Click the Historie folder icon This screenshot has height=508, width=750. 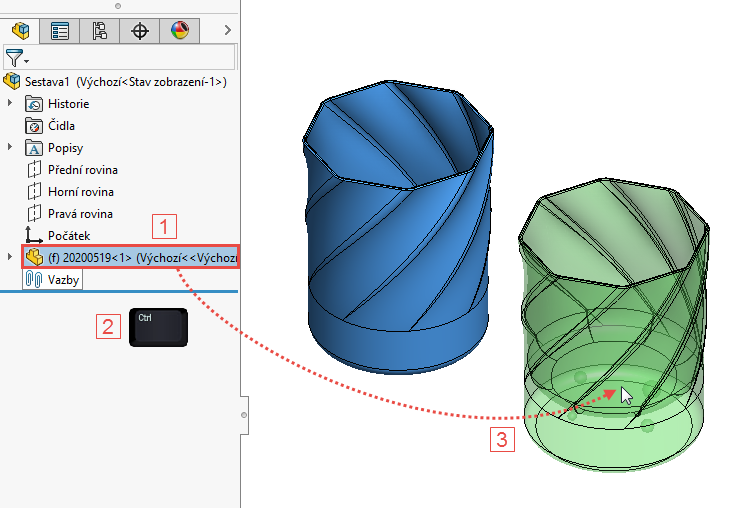click(34, 104)
